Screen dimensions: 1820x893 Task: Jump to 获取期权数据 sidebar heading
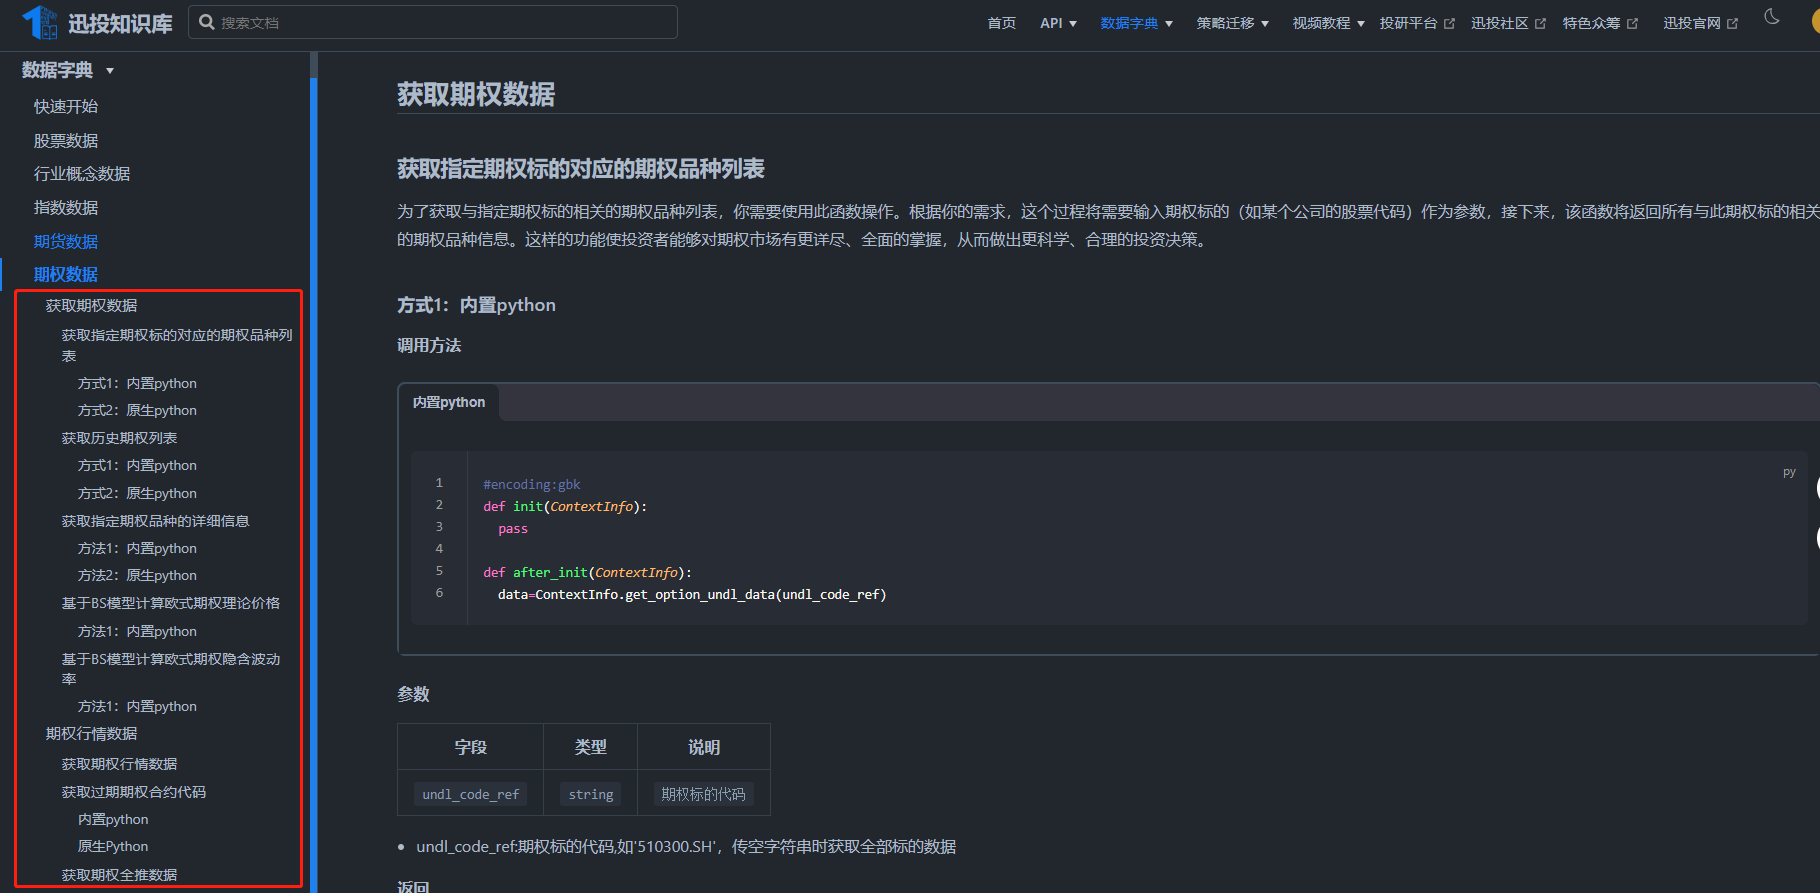(92, 305)
